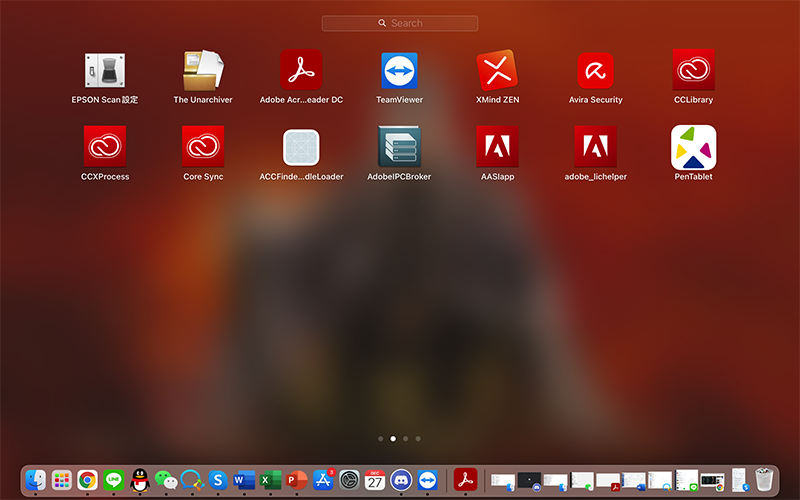Open Discord app icon in the Dock
This screenshot has height=500, width=800.
[x=401, y=480]
